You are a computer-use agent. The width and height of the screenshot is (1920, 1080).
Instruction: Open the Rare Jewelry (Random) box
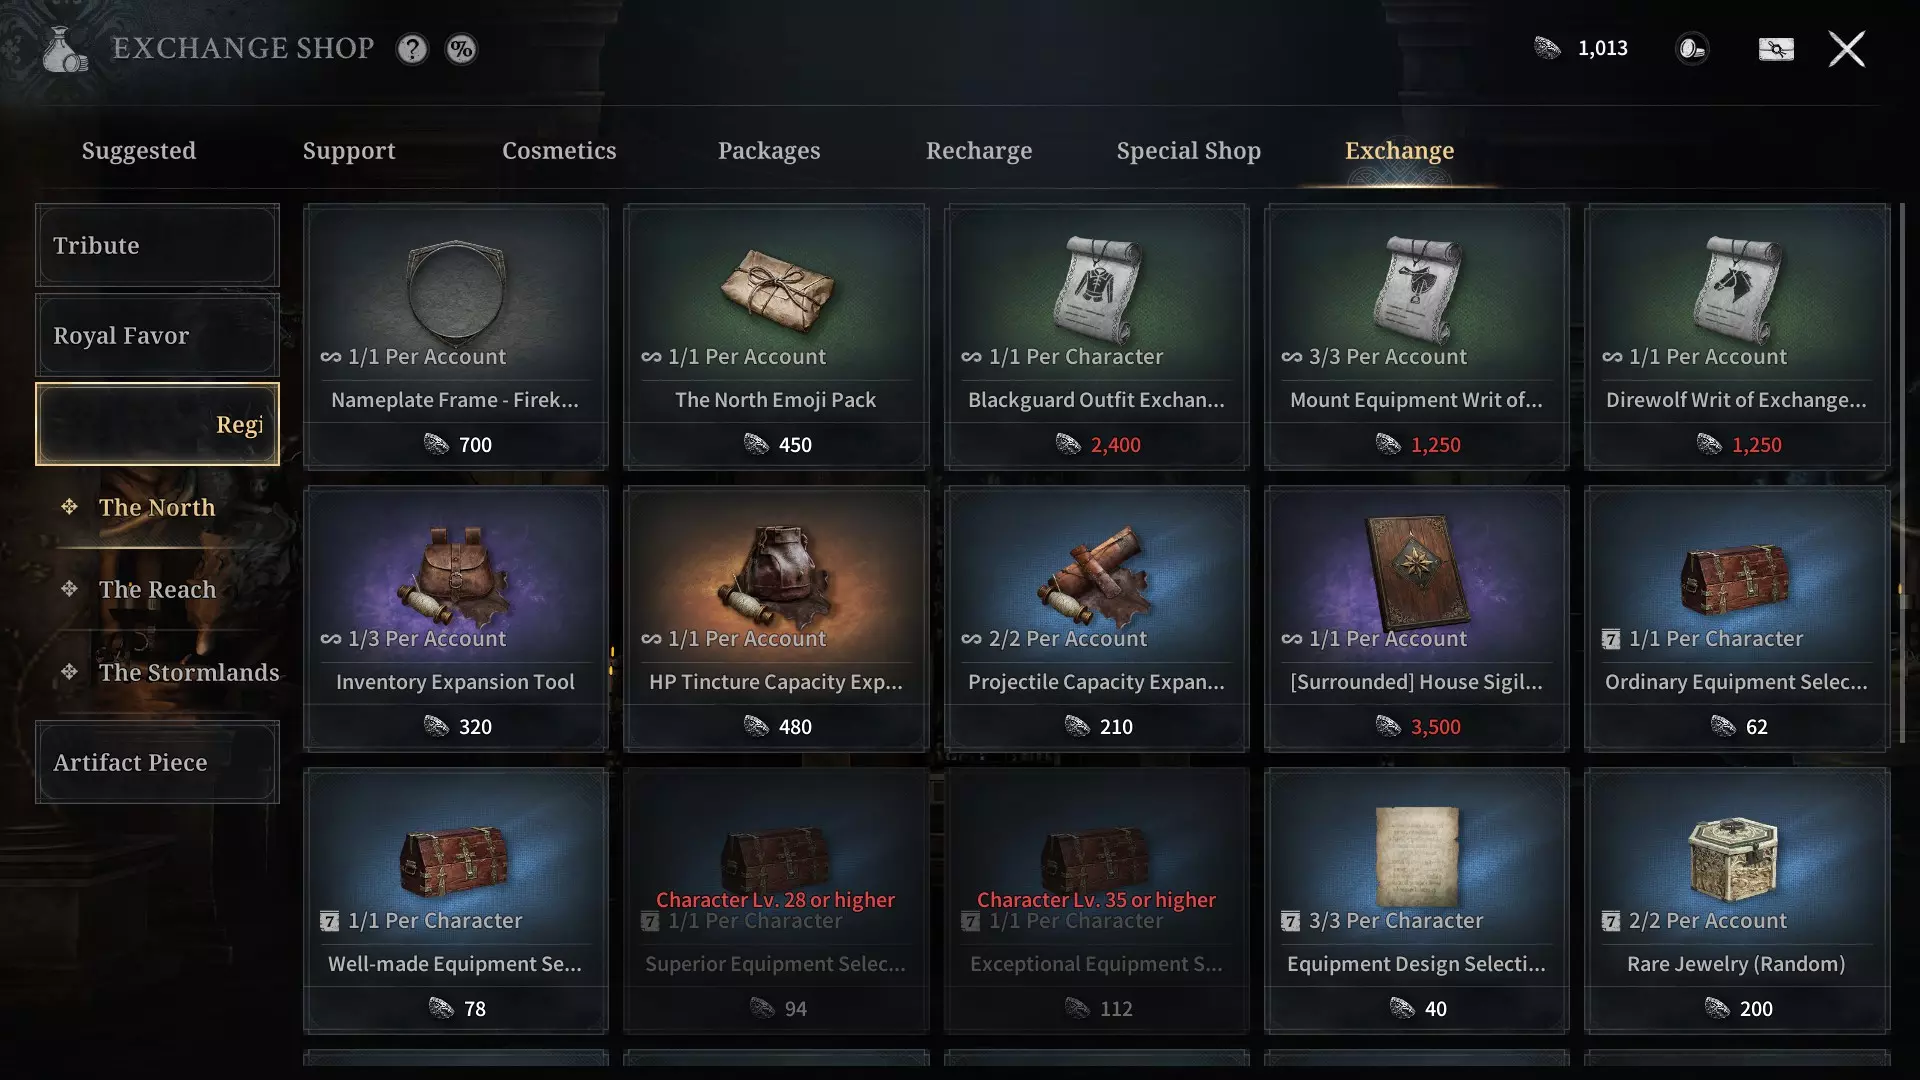pos(1737,858)
